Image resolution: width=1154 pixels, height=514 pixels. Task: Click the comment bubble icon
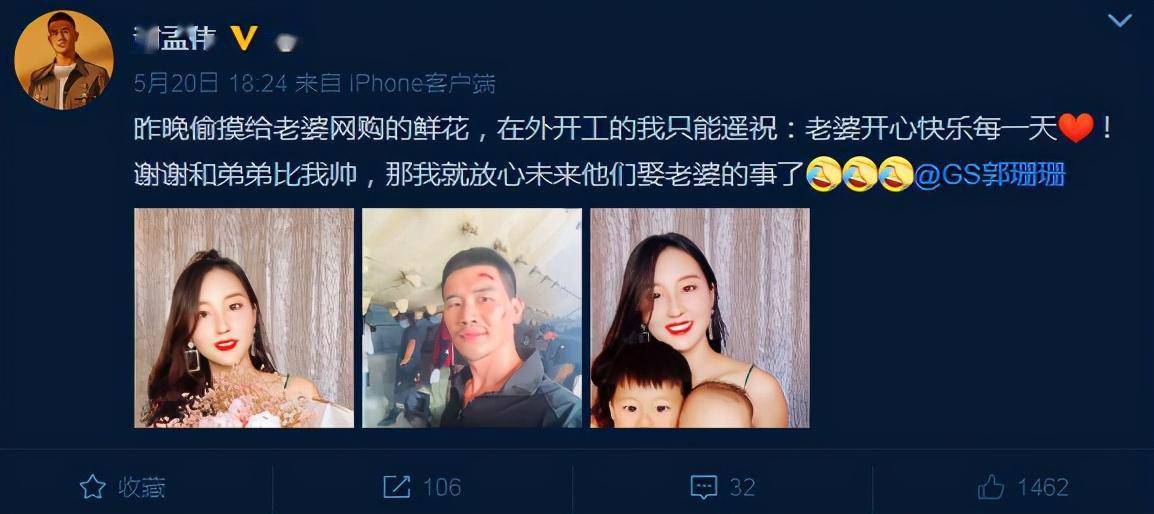(704, 487)
